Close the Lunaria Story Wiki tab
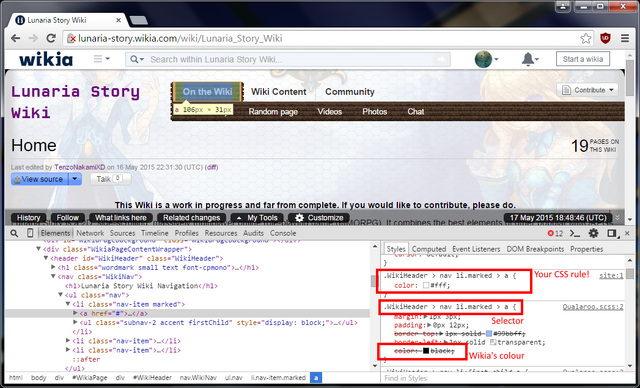 tap(119, 20)
